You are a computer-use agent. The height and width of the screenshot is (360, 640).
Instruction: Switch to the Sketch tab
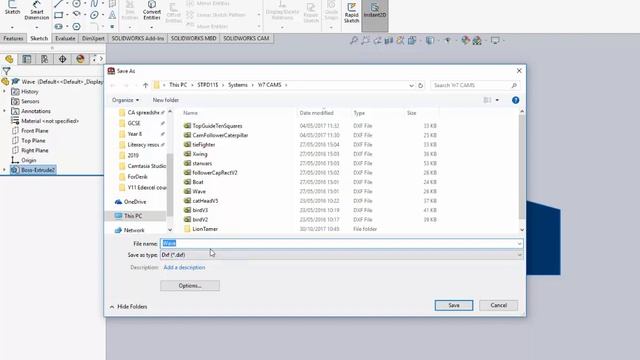click(39, 38)
